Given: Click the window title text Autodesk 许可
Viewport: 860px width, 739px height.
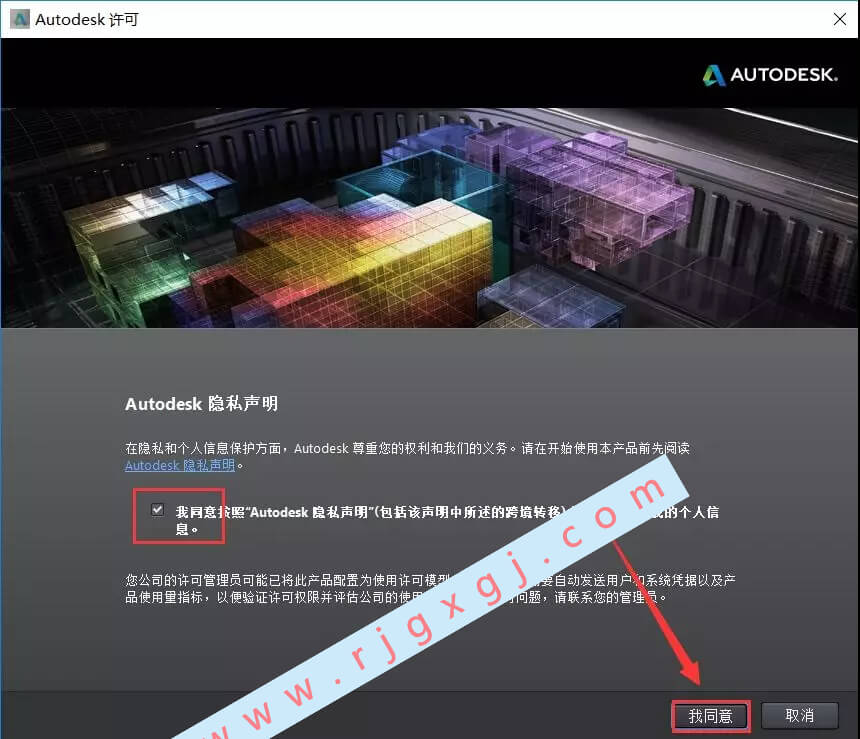Looking at the screenshot, I should pos(87,20).
